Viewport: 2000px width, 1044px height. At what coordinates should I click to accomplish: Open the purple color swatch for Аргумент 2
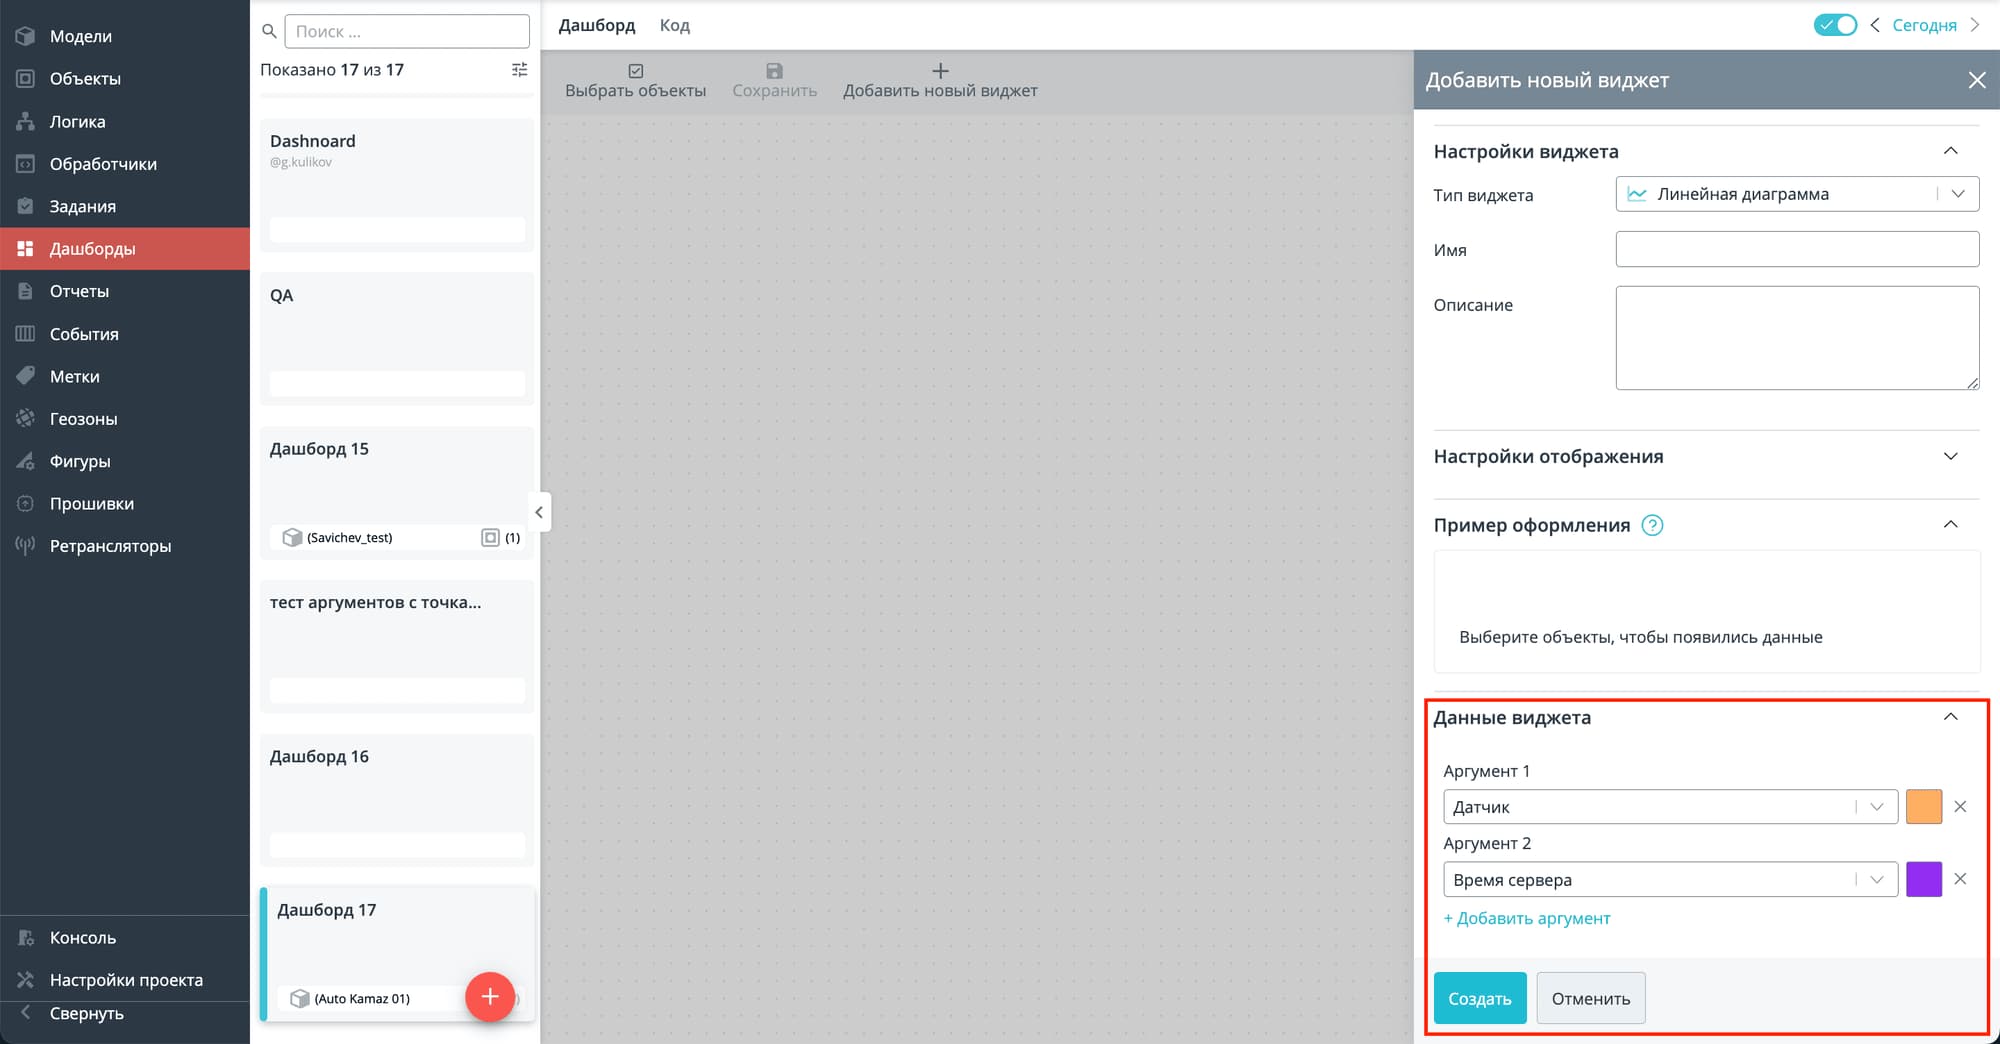[x=1923, y=879]
